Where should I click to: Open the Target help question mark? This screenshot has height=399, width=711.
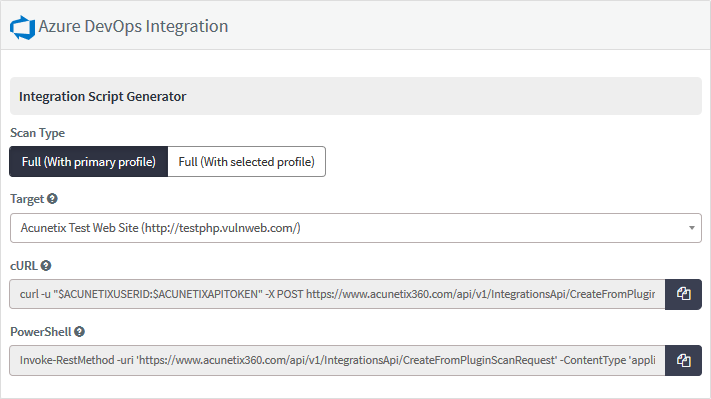pos(52,199)
